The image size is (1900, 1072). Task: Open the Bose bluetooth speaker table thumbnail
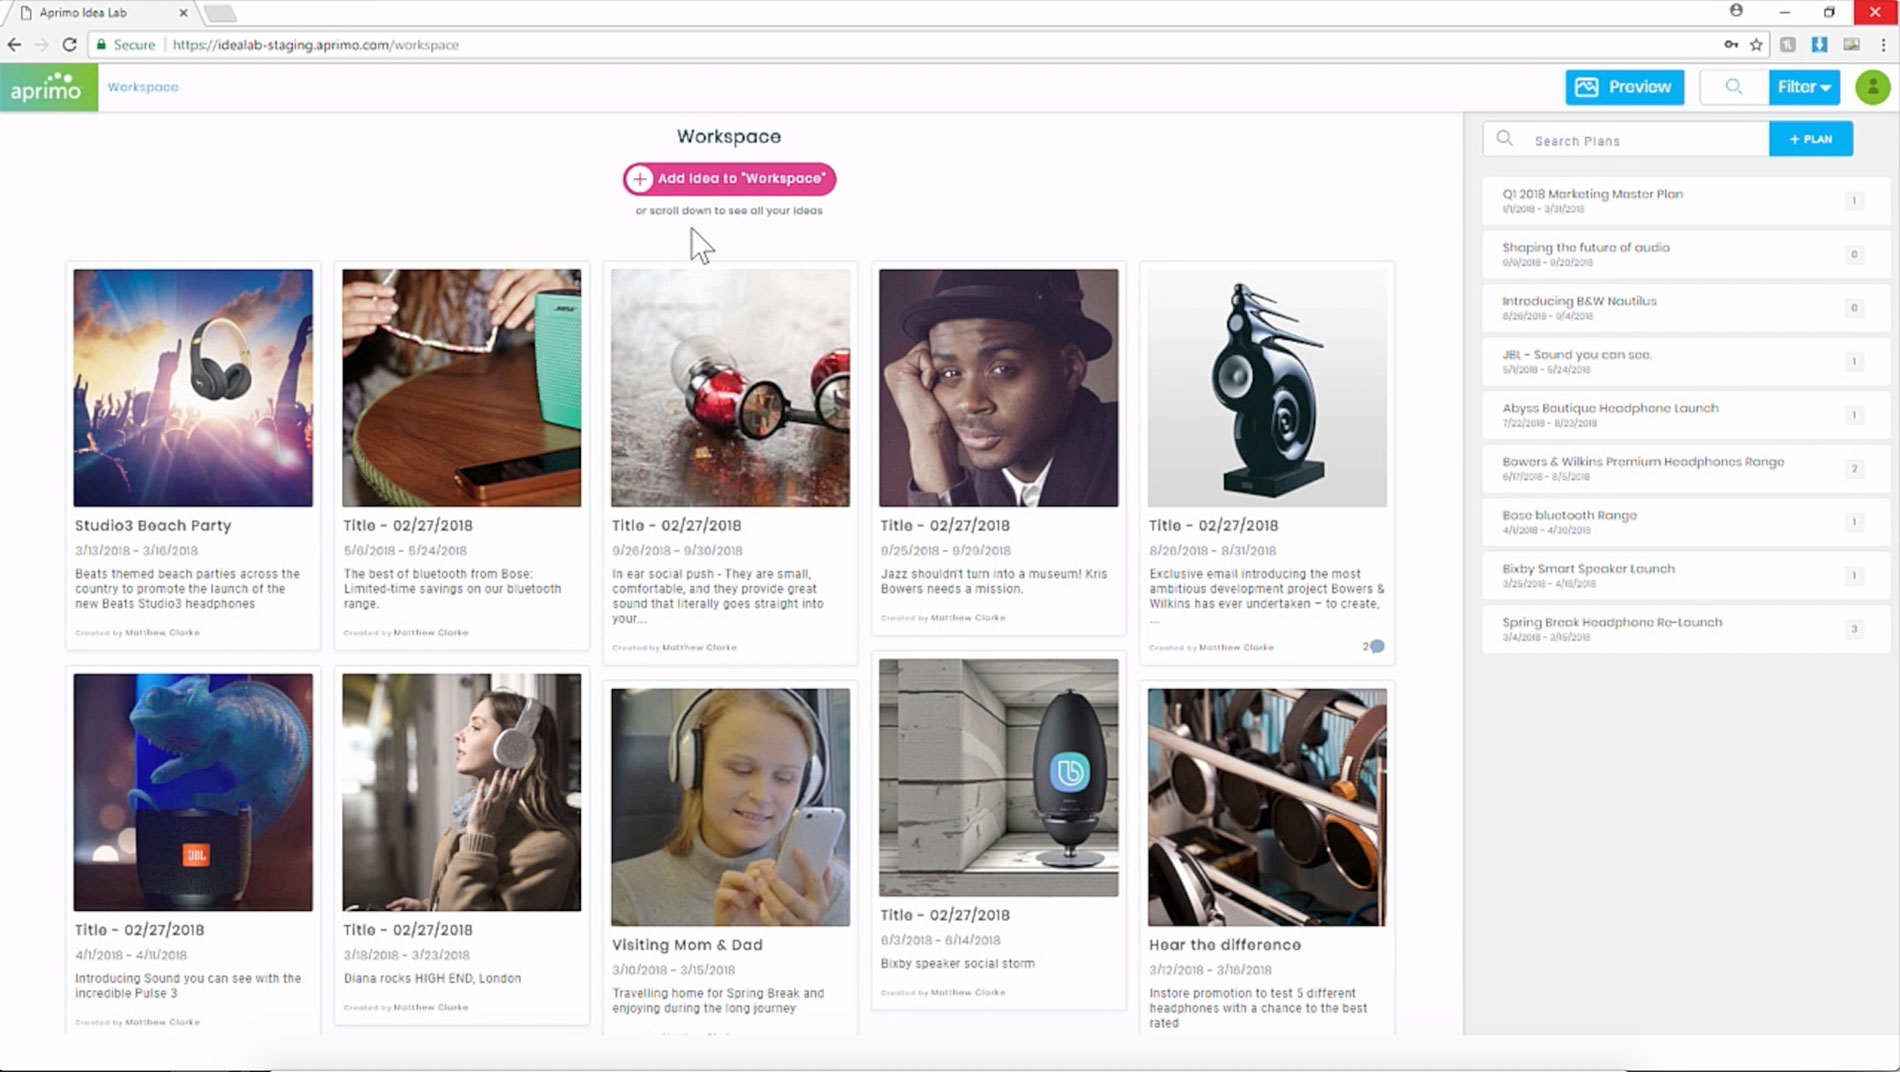click(461, 388)
